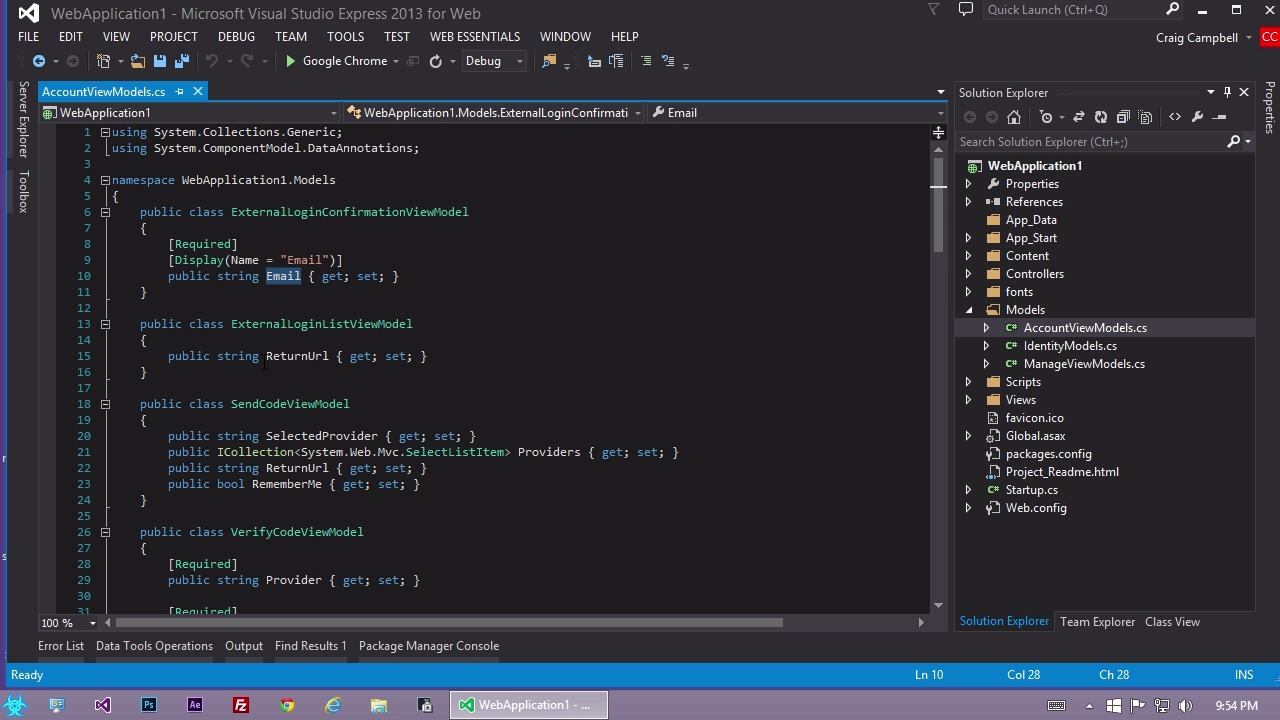Switch to the Team Explorer tab

(1097, 622)
